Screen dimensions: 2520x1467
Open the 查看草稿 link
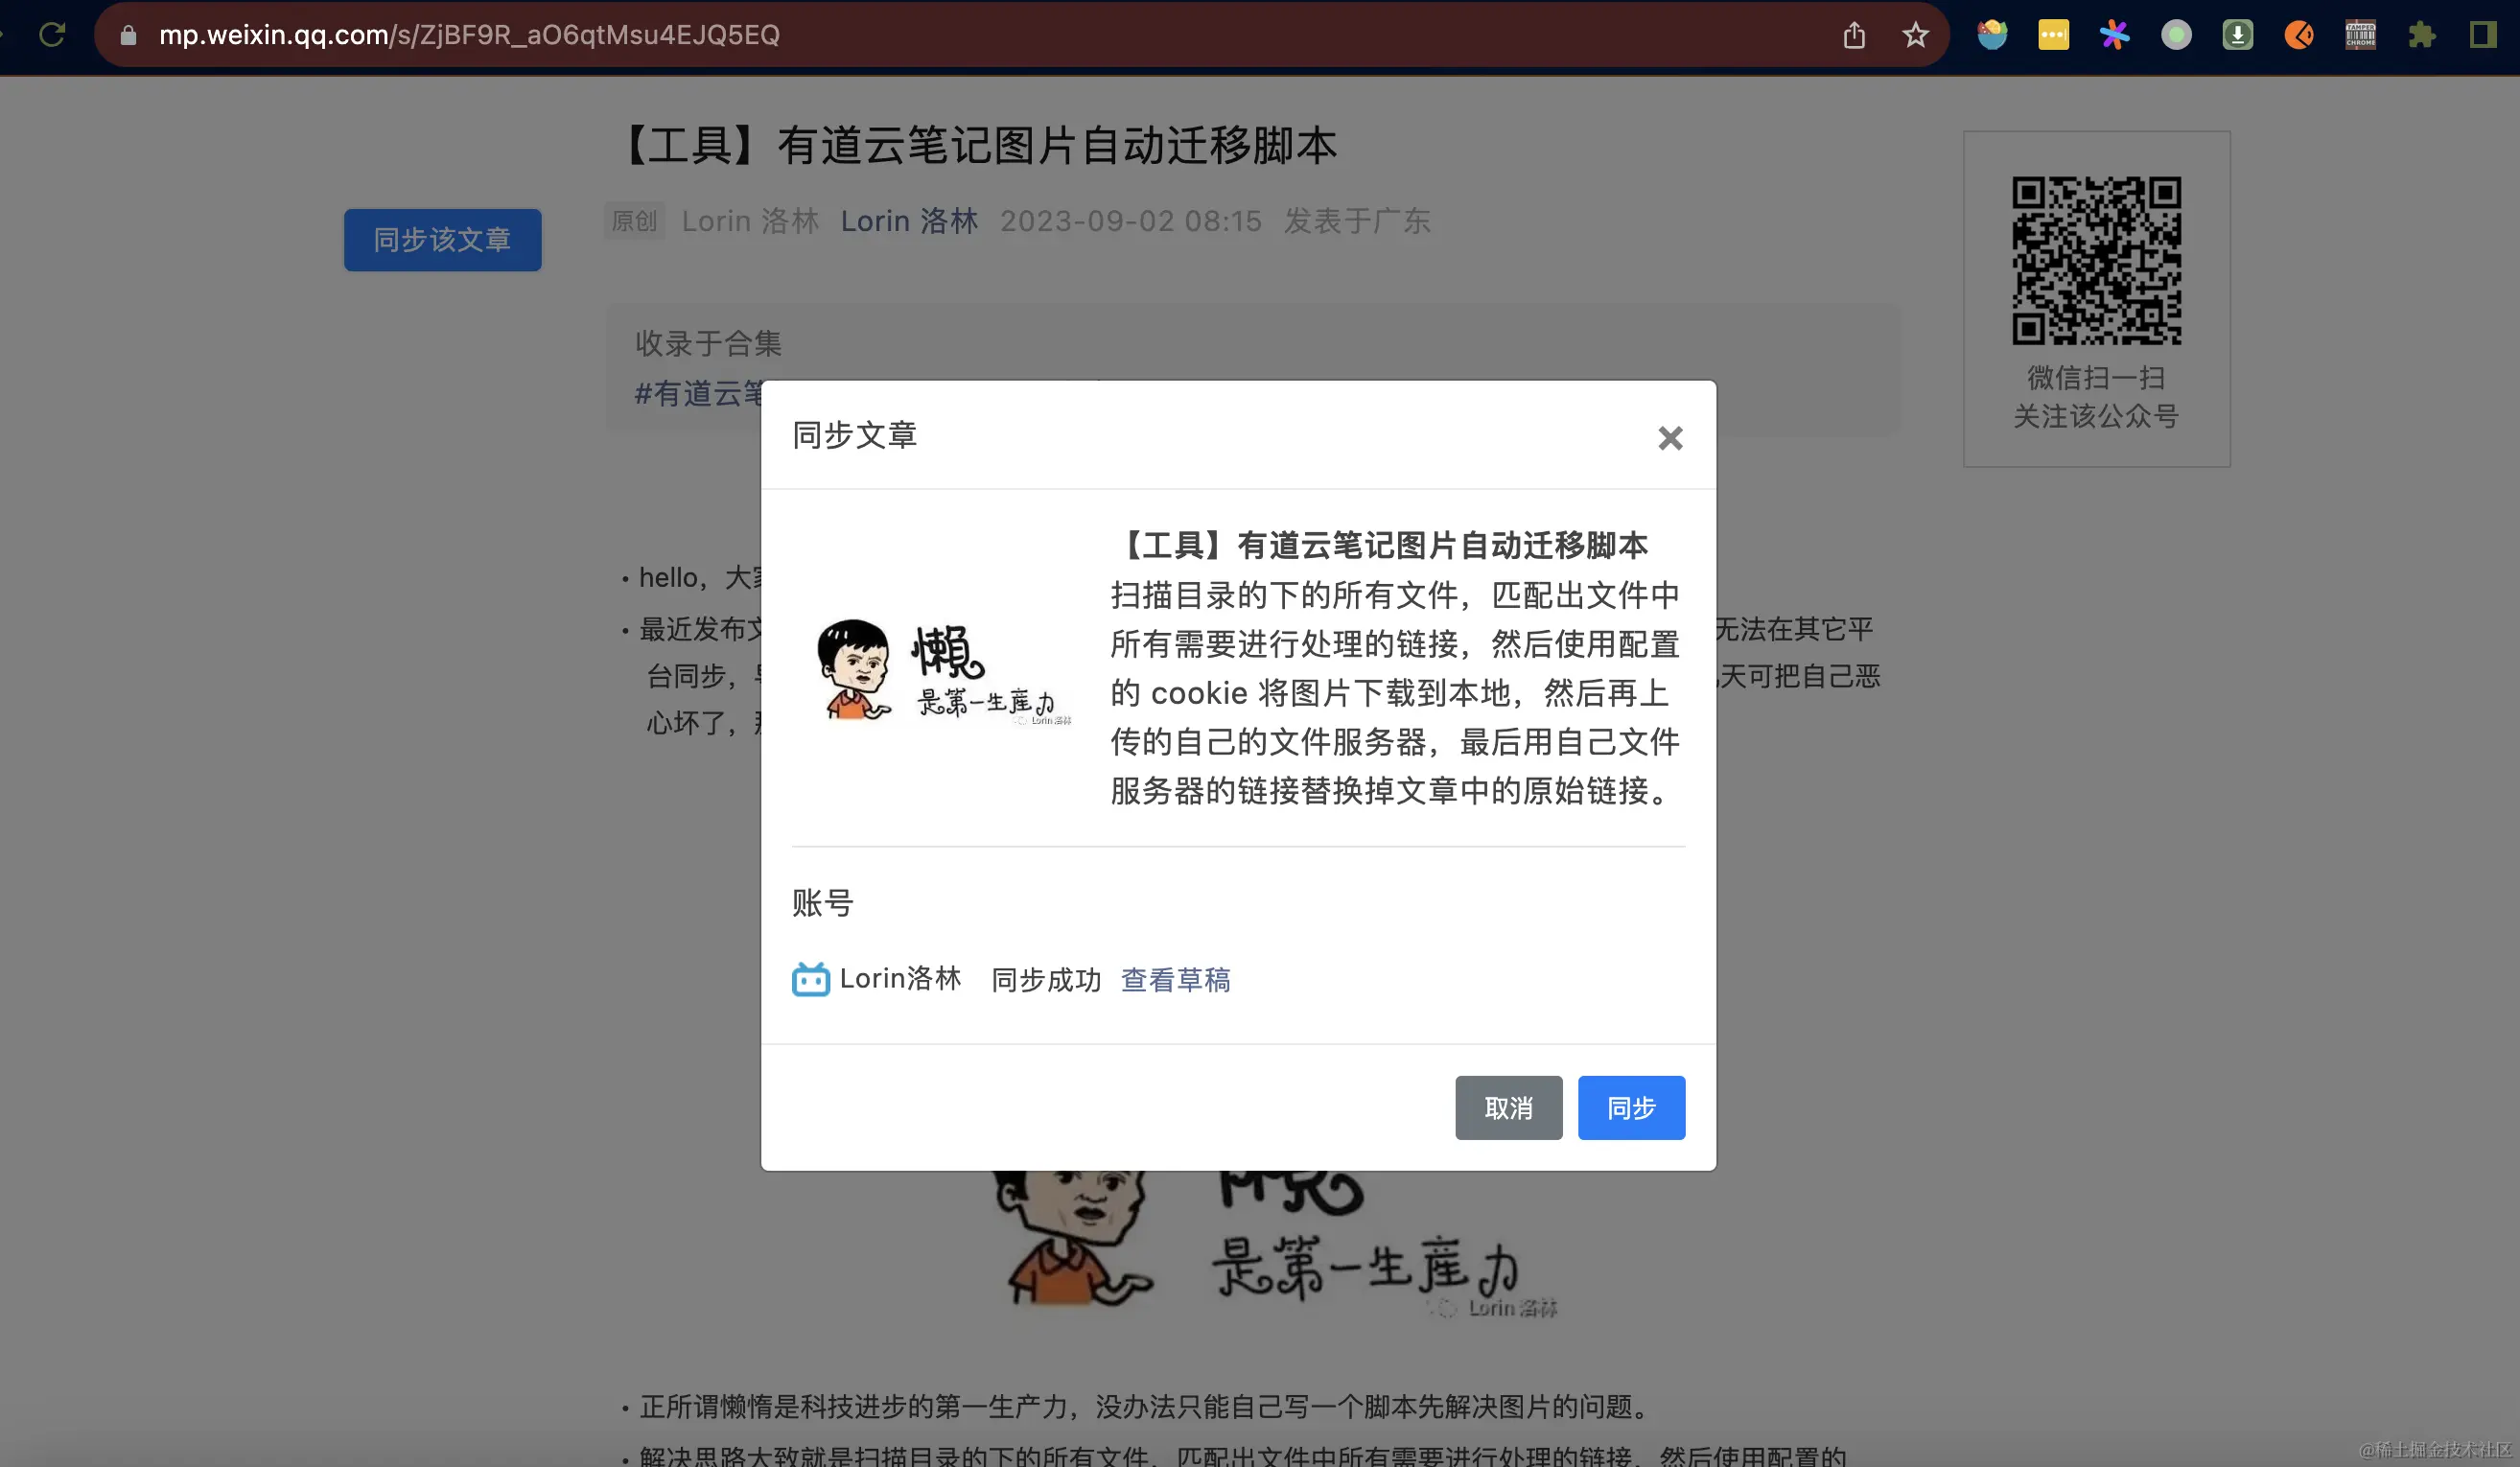[1175, 980]
